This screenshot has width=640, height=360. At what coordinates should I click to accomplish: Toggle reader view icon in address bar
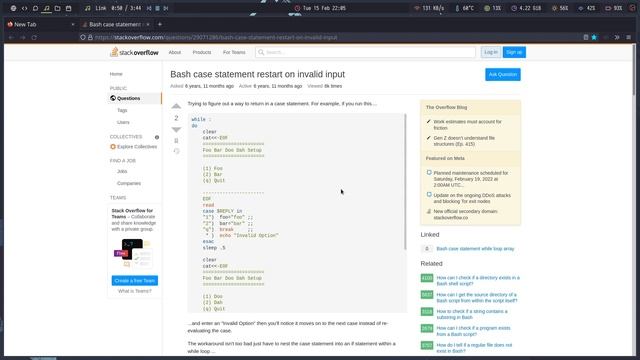(x=586, y=37)
